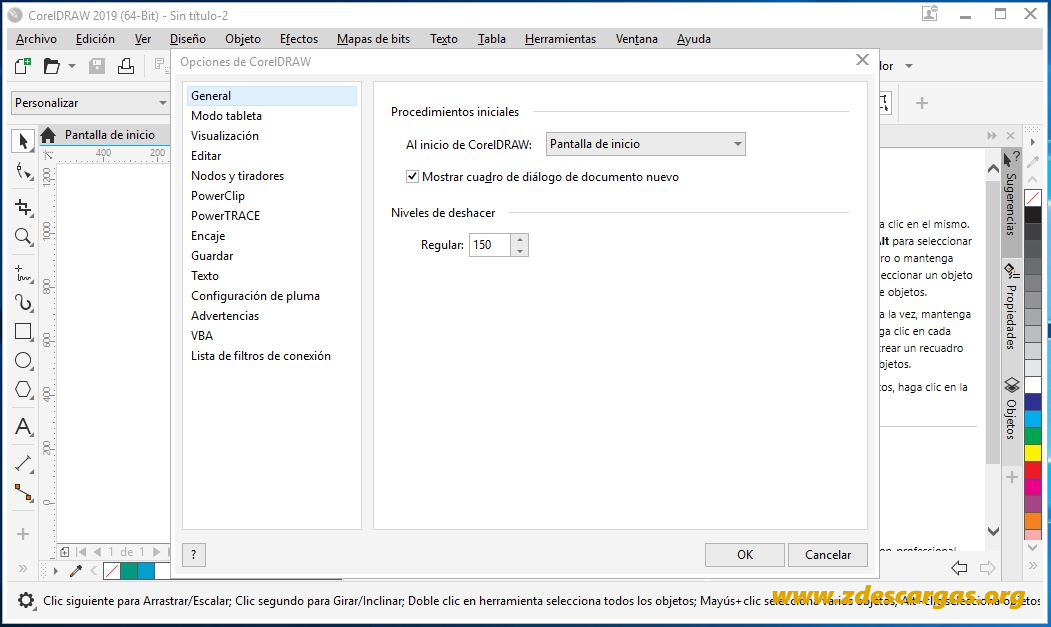
Task: Open the Propiedades docker tab
Action: click(1011, 306)
